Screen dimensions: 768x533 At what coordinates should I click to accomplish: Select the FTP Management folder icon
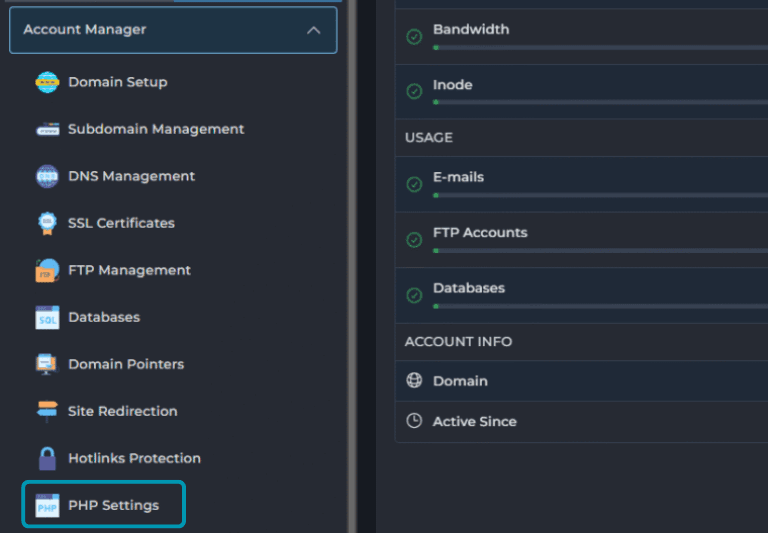47,271
